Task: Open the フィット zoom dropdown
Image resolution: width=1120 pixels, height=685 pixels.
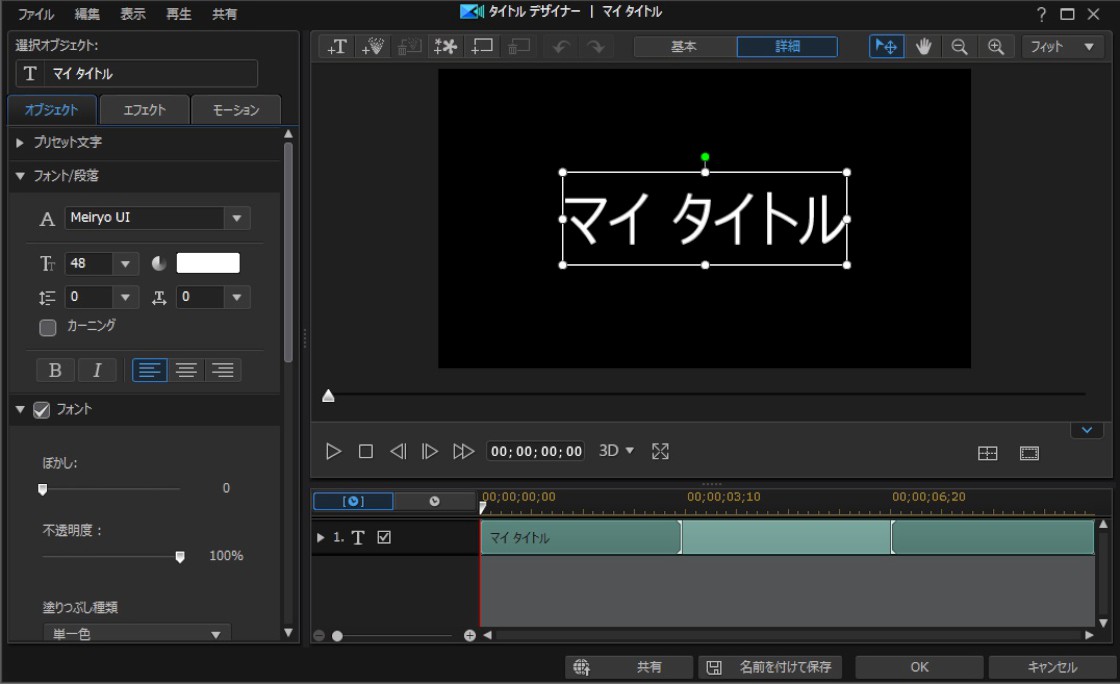Action: 1062,47
